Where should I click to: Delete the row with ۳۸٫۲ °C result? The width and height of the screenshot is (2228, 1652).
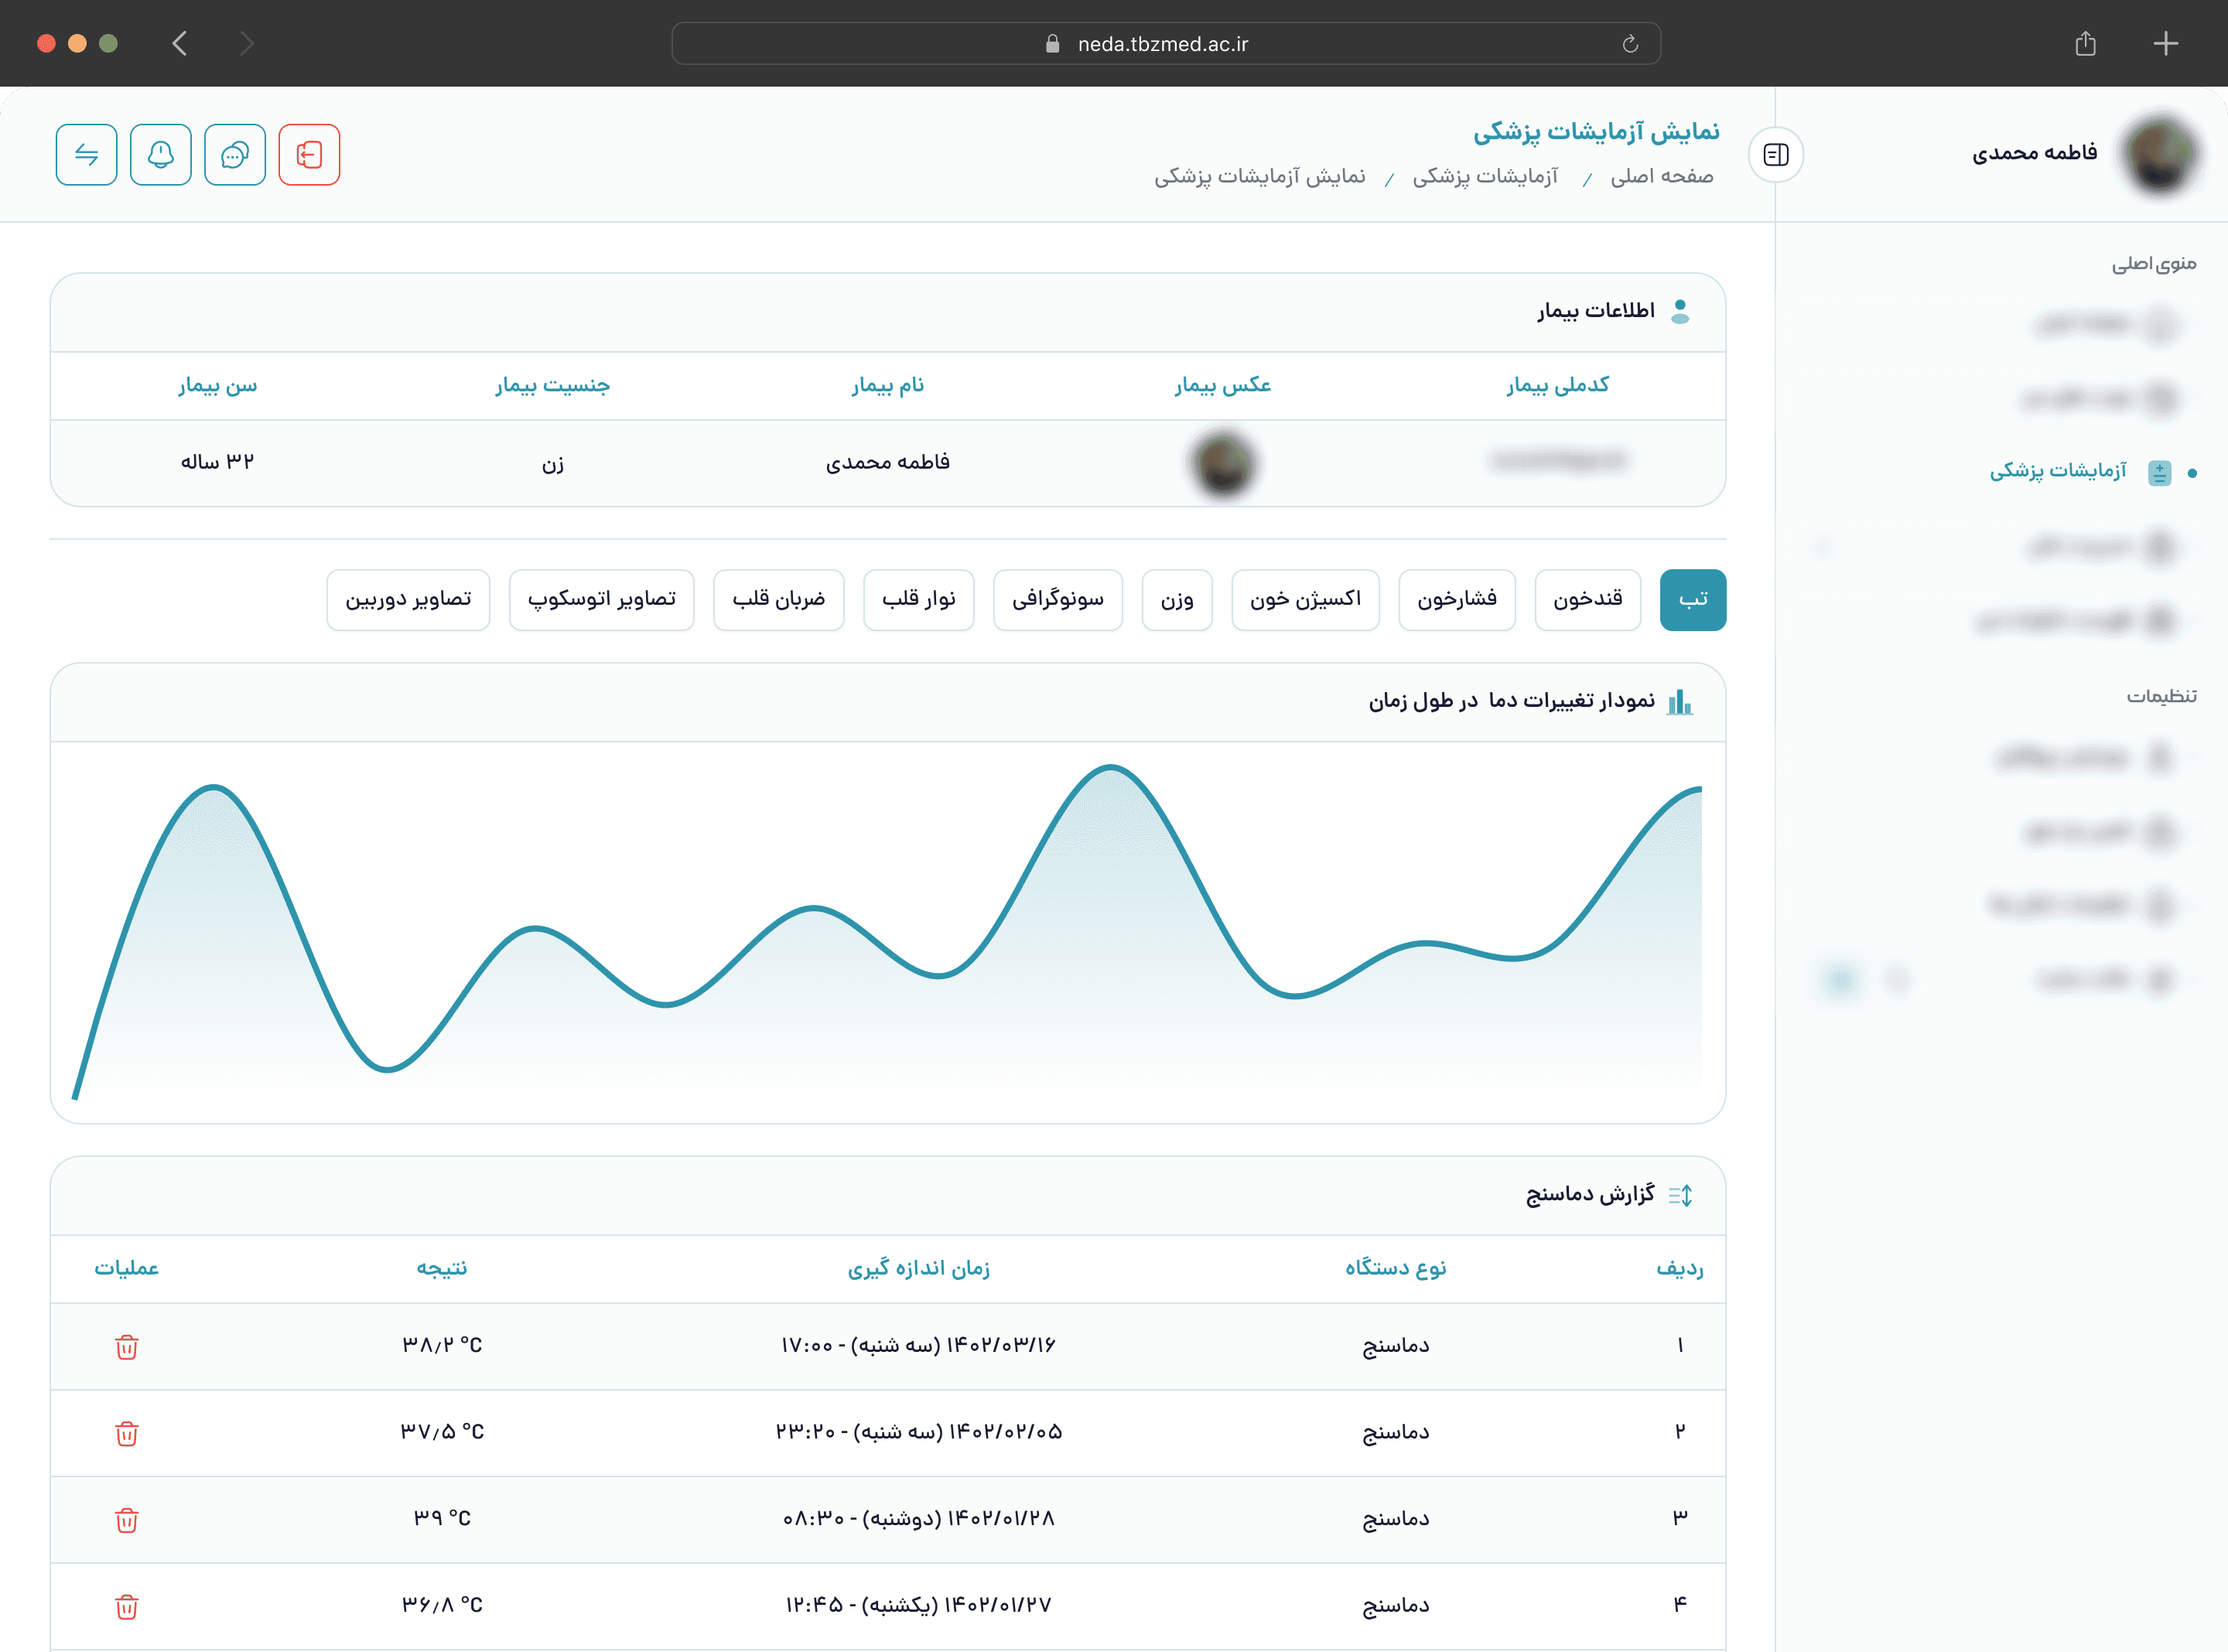pos(127,1346)
